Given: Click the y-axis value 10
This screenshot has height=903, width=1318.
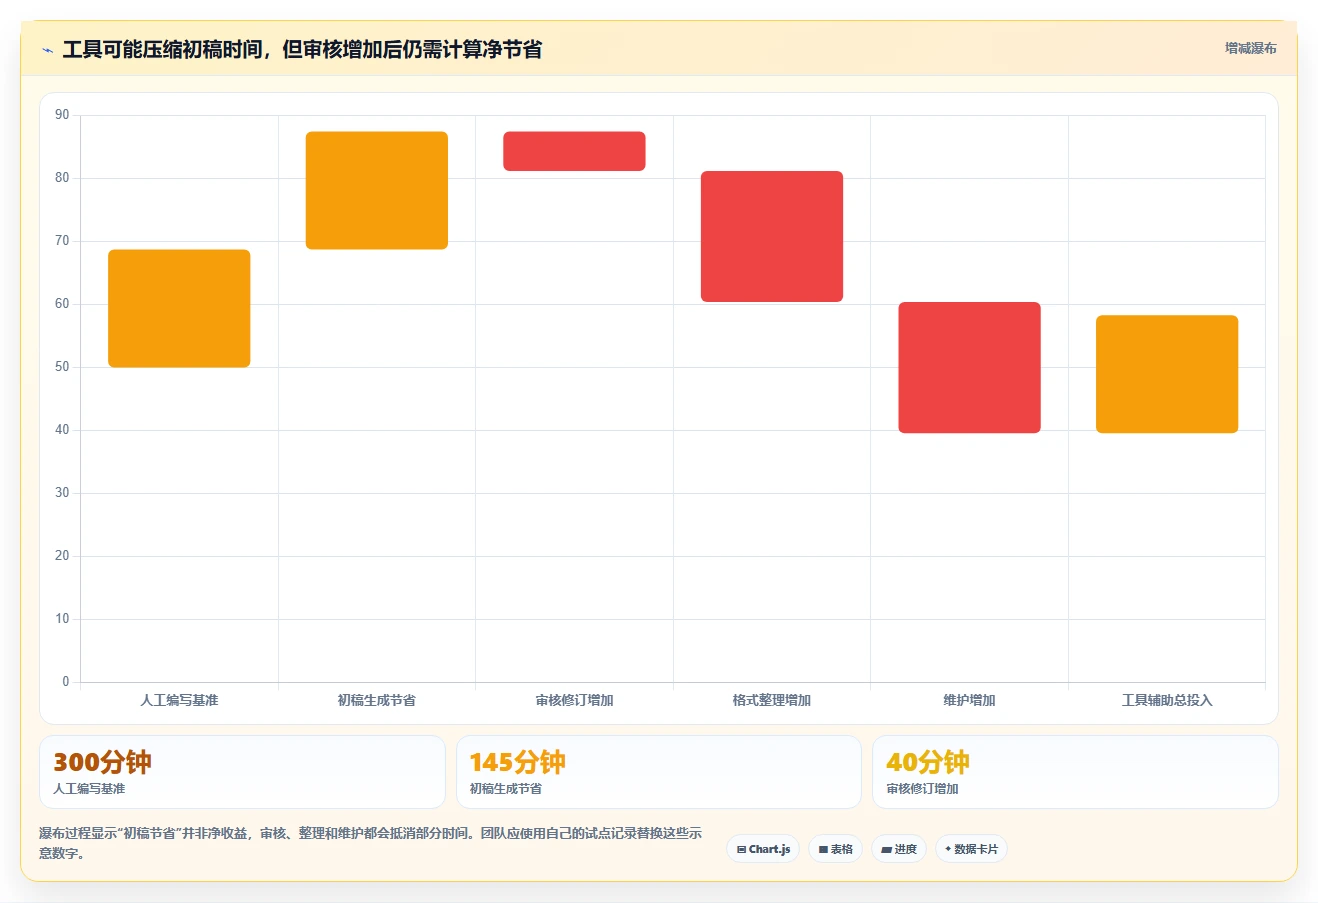Looking at the screenshot, I should coord(62,619).
